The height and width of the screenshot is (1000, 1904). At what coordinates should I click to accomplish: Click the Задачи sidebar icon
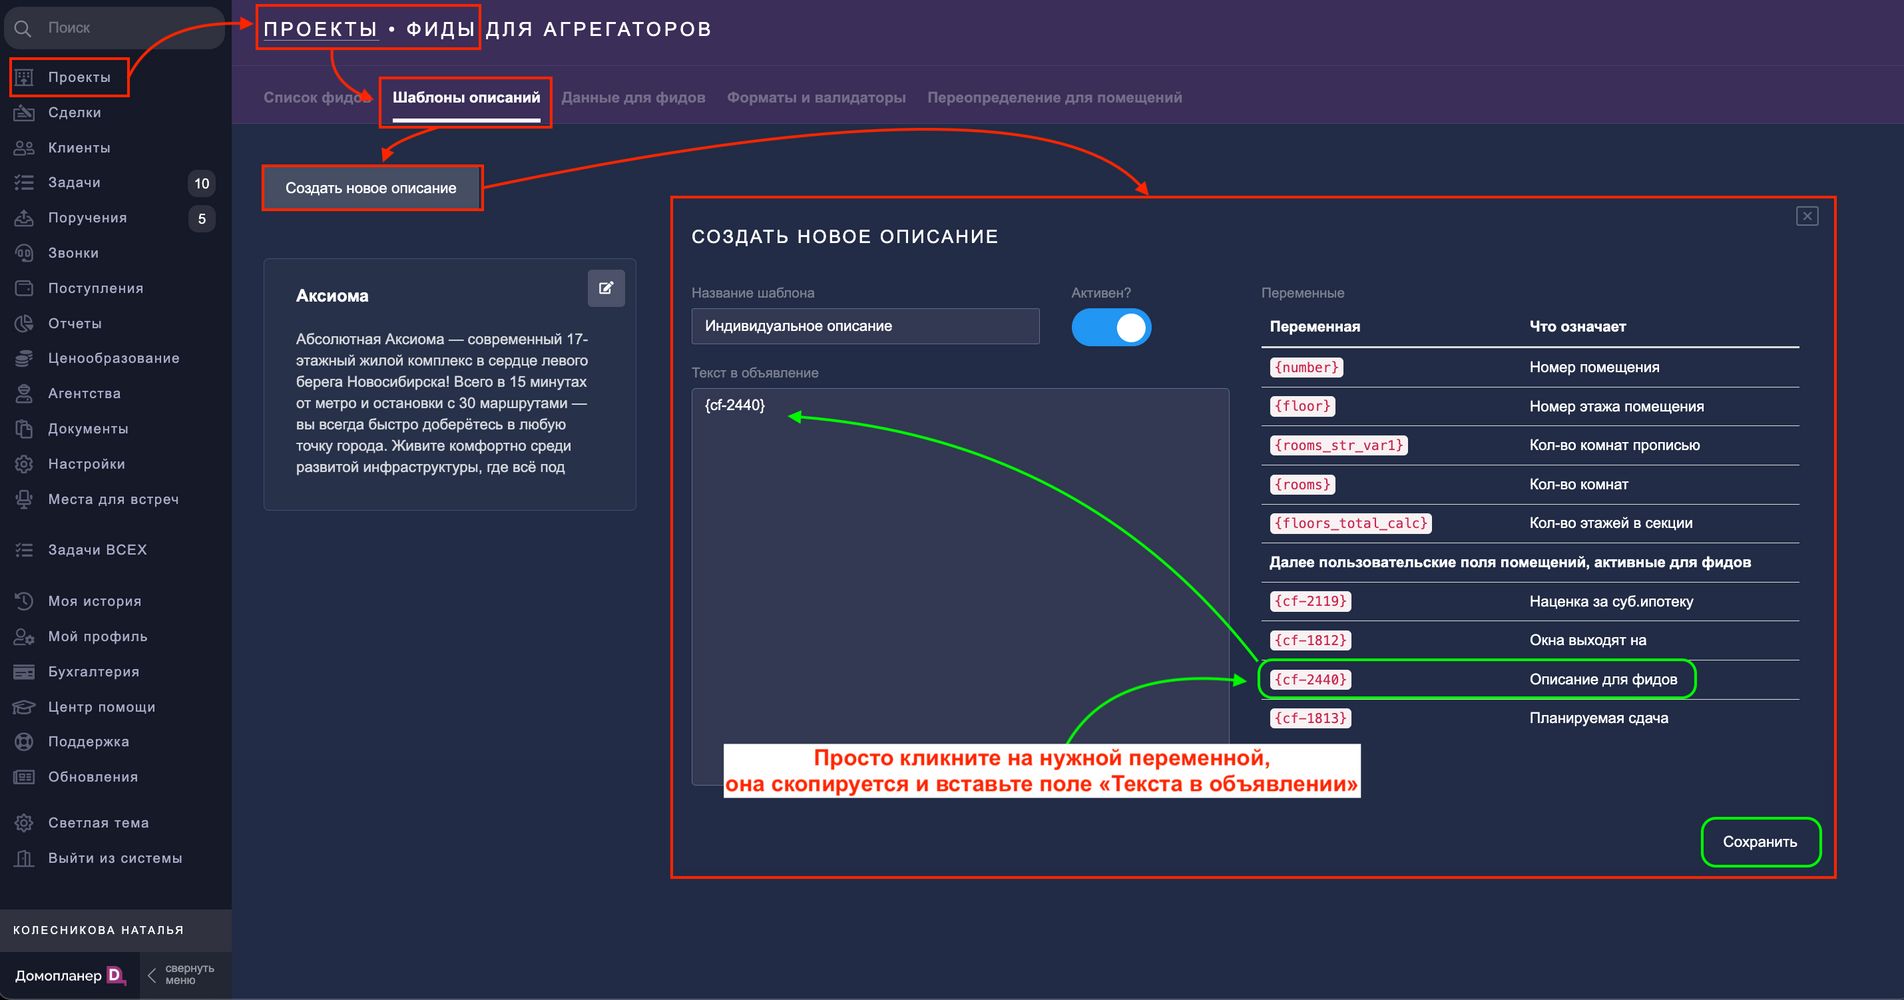point(24,183)
